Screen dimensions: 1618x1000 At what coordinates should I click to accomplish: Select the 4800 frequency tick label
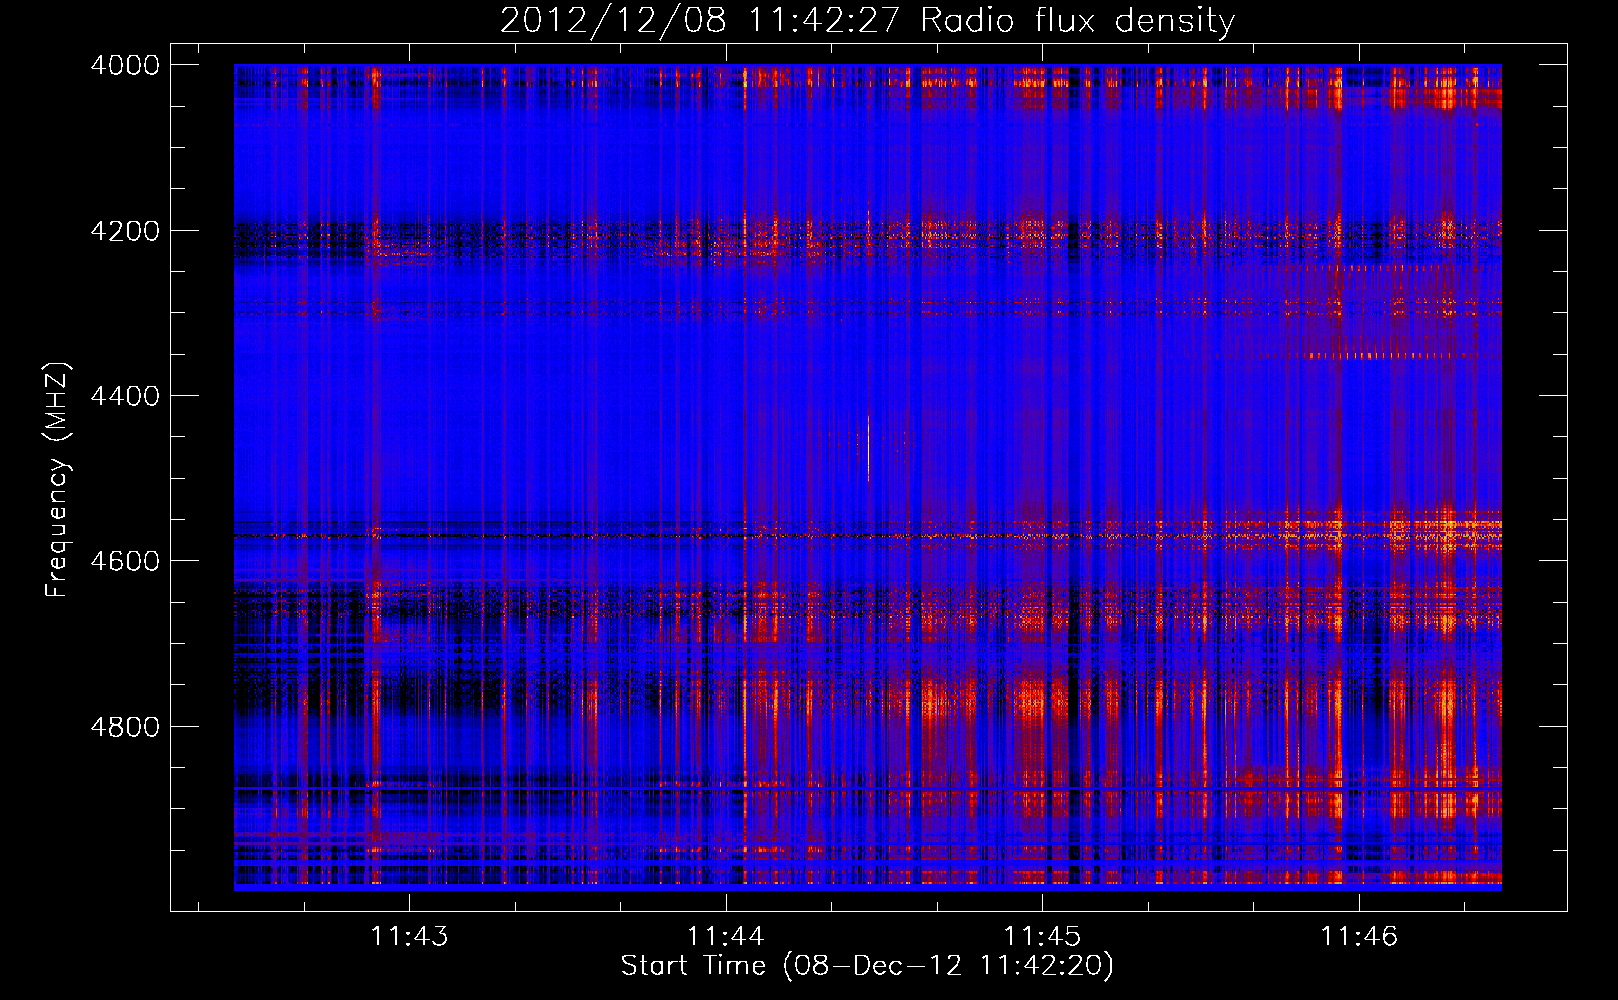[x=125, y=727]
